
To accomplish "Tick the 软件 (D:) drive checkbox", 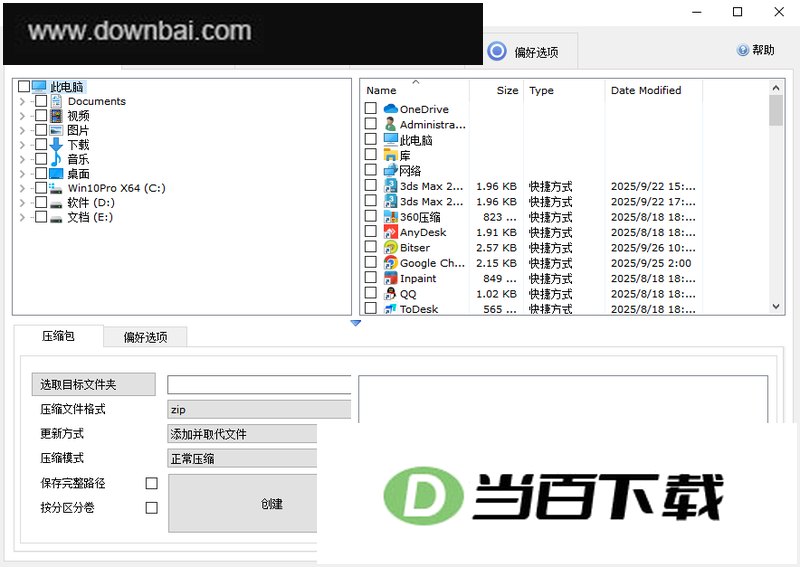I will (x=41, y=203).
